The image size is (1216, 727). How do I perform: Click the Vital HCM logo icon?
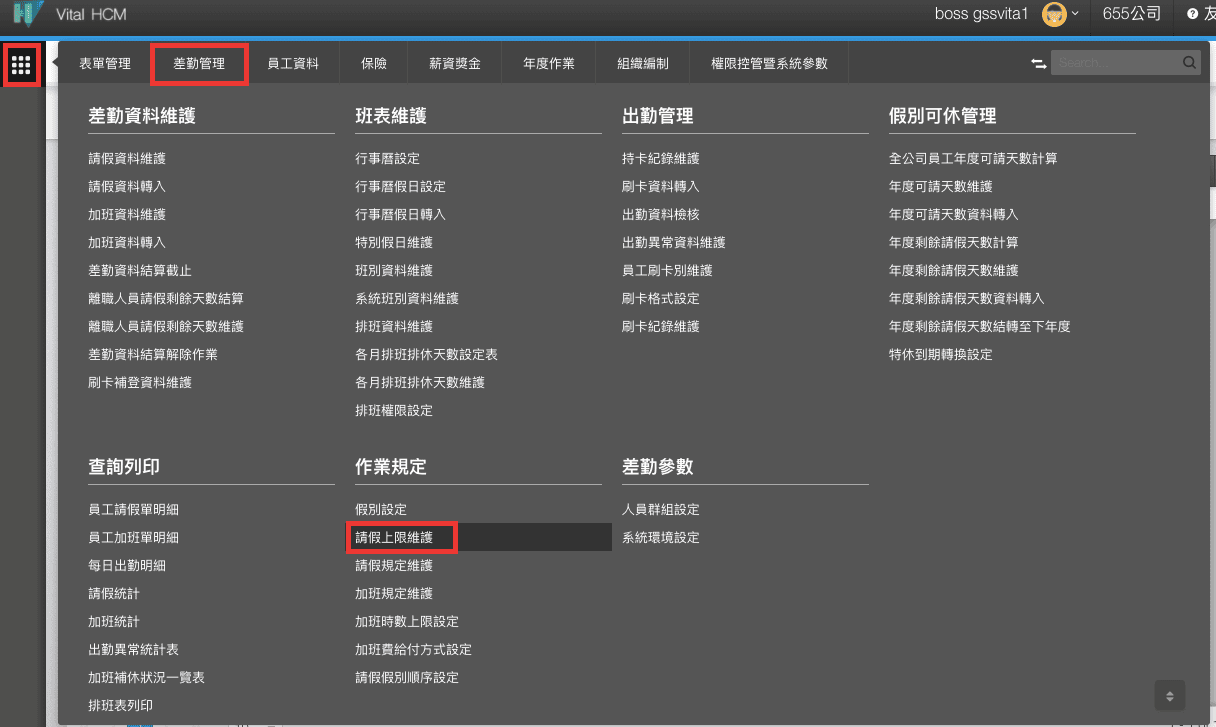(x=28, y=15)
